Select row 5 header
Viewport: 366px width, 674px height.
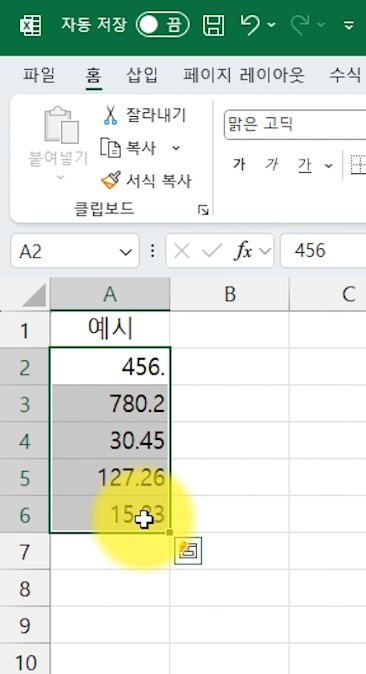coord(25,478)
